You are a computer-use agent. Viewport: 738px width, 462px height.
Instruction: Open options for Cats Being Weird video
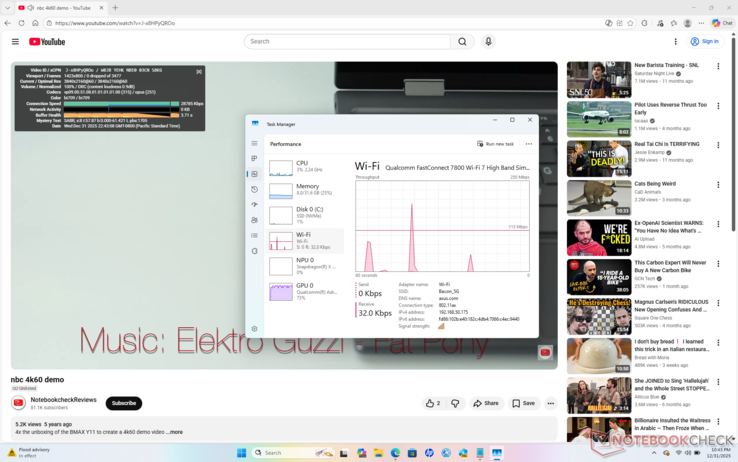pyautogui.click(x=718, y=185)
